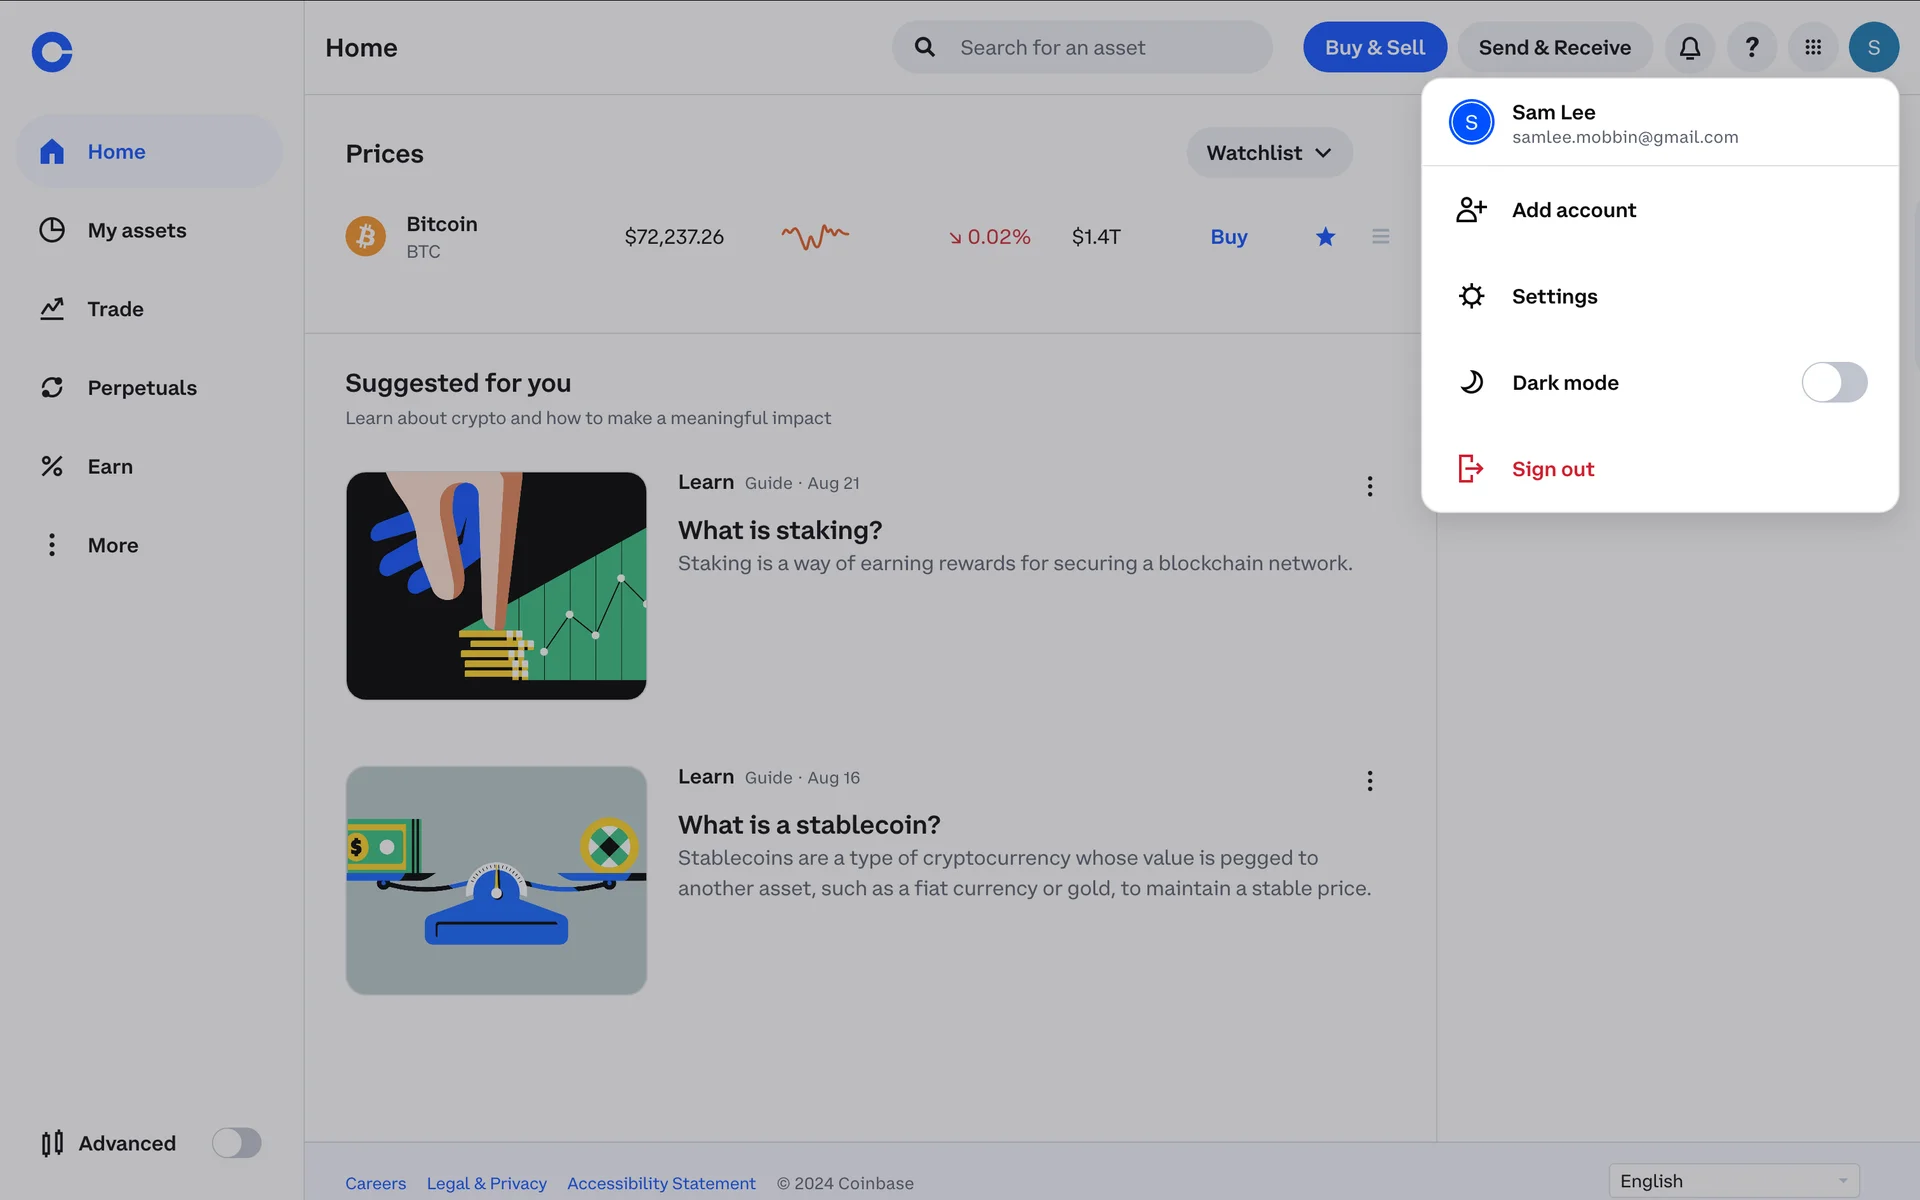Viewport: 1920px width, 1200px height.
Task: Click the Coinbase logo icon
Action: pyautogui.click(x=52, y=52)
